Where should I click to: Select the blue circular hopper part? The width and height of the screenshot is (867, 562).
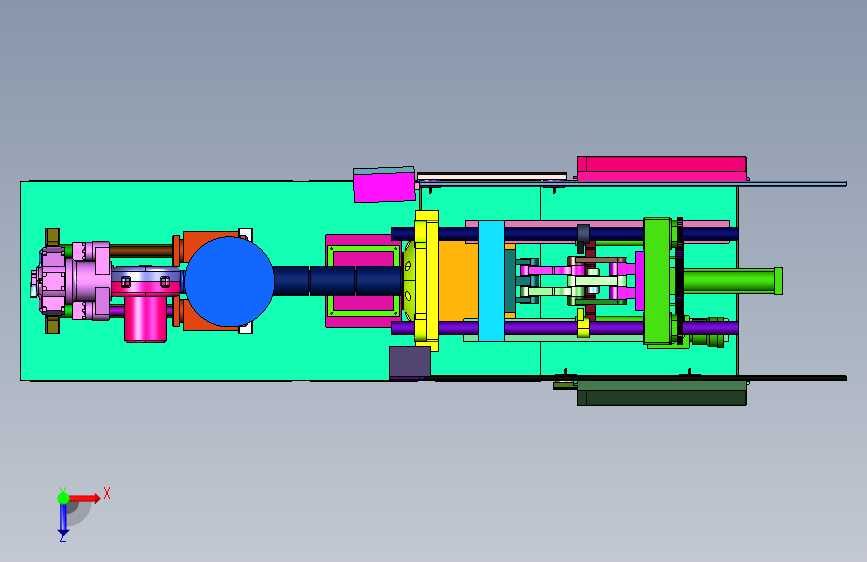click(x=229, y=281)
